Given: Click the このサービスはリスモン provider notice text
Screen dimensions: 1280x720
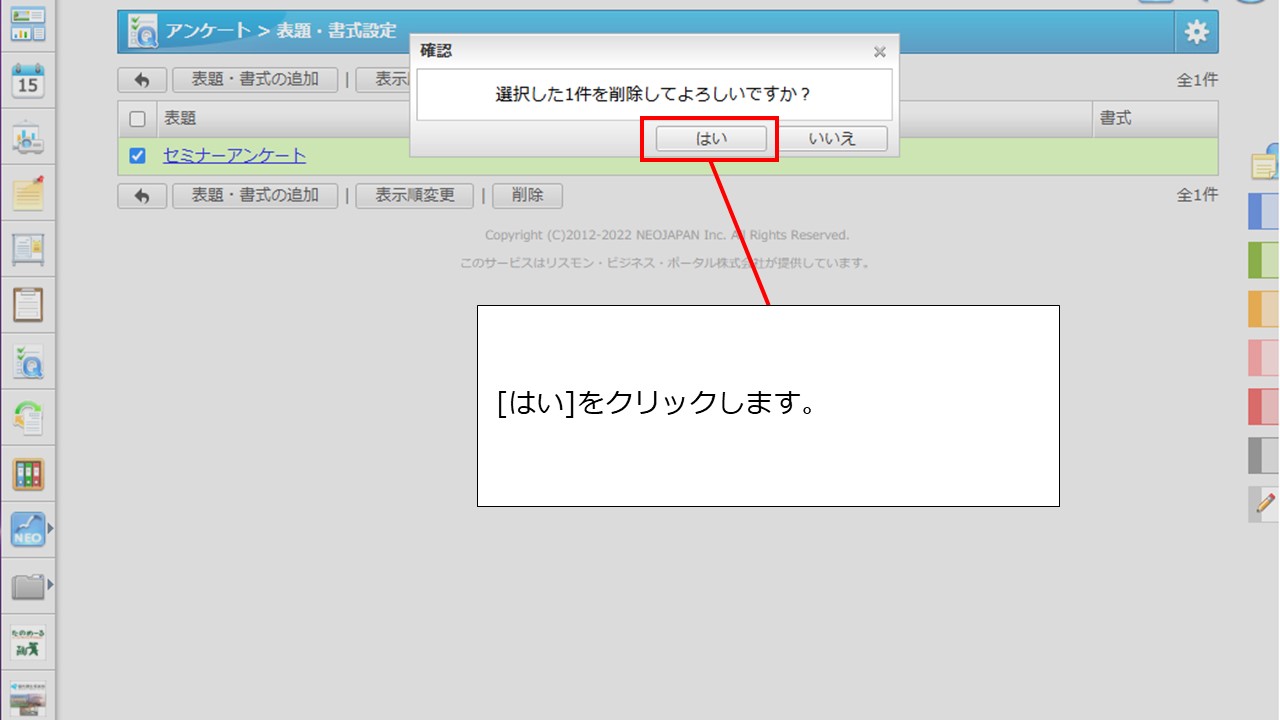Looking at the screenshot, I should point(665,264).
